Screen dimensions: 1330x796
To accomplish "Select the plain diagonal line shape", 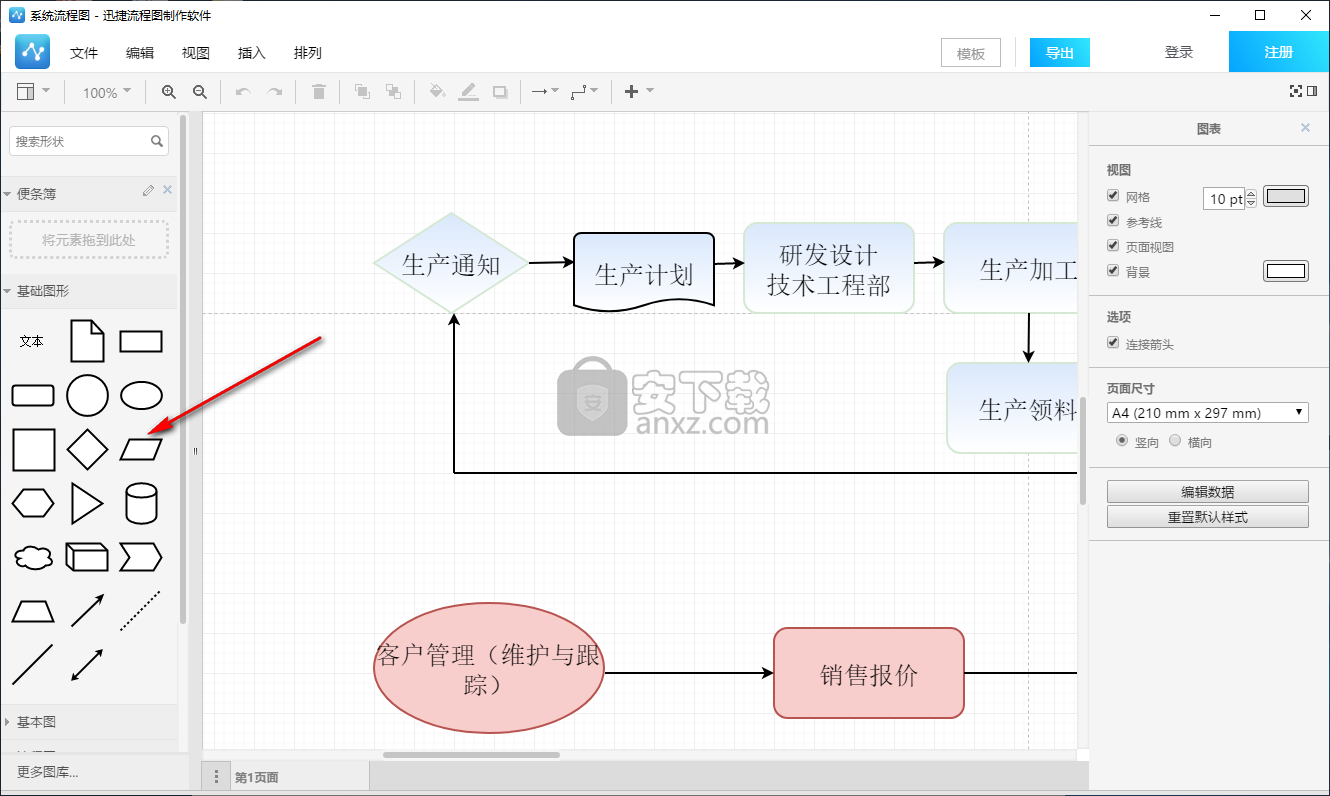I will (33, 665).
